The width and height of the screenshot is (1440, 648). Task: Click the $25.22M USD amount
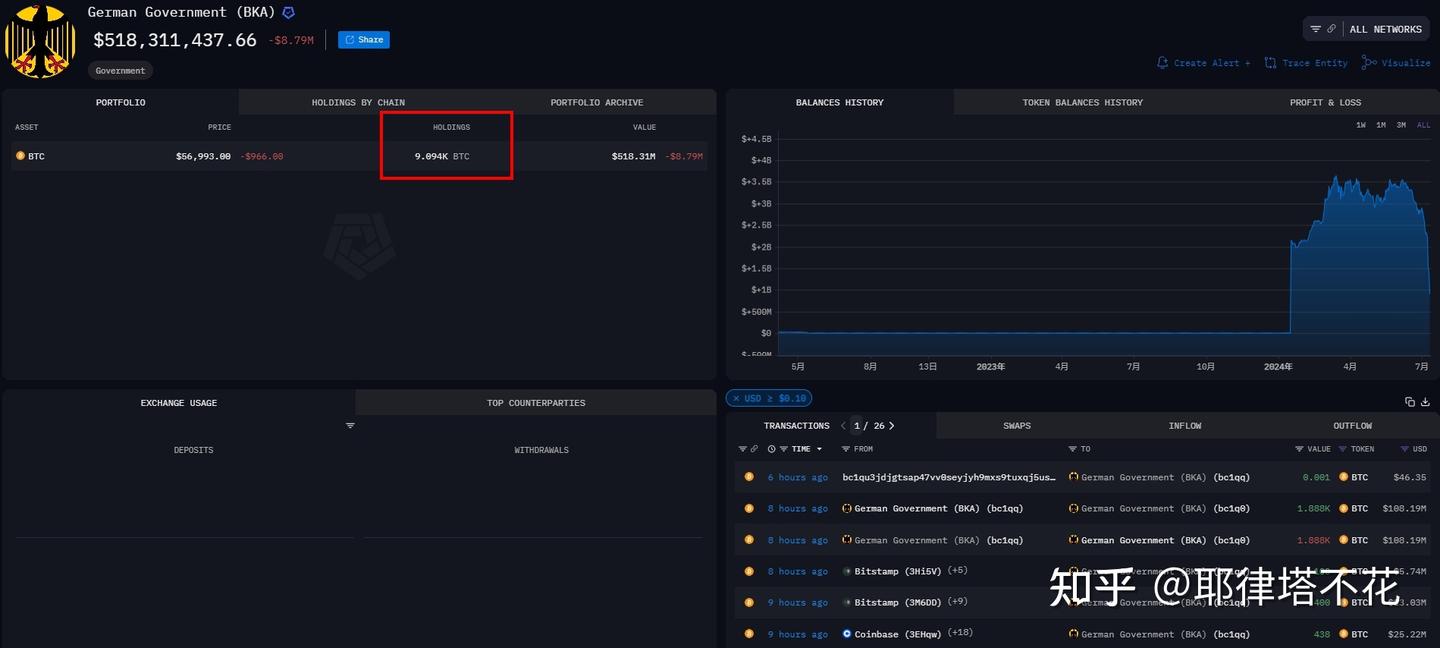1410,634
